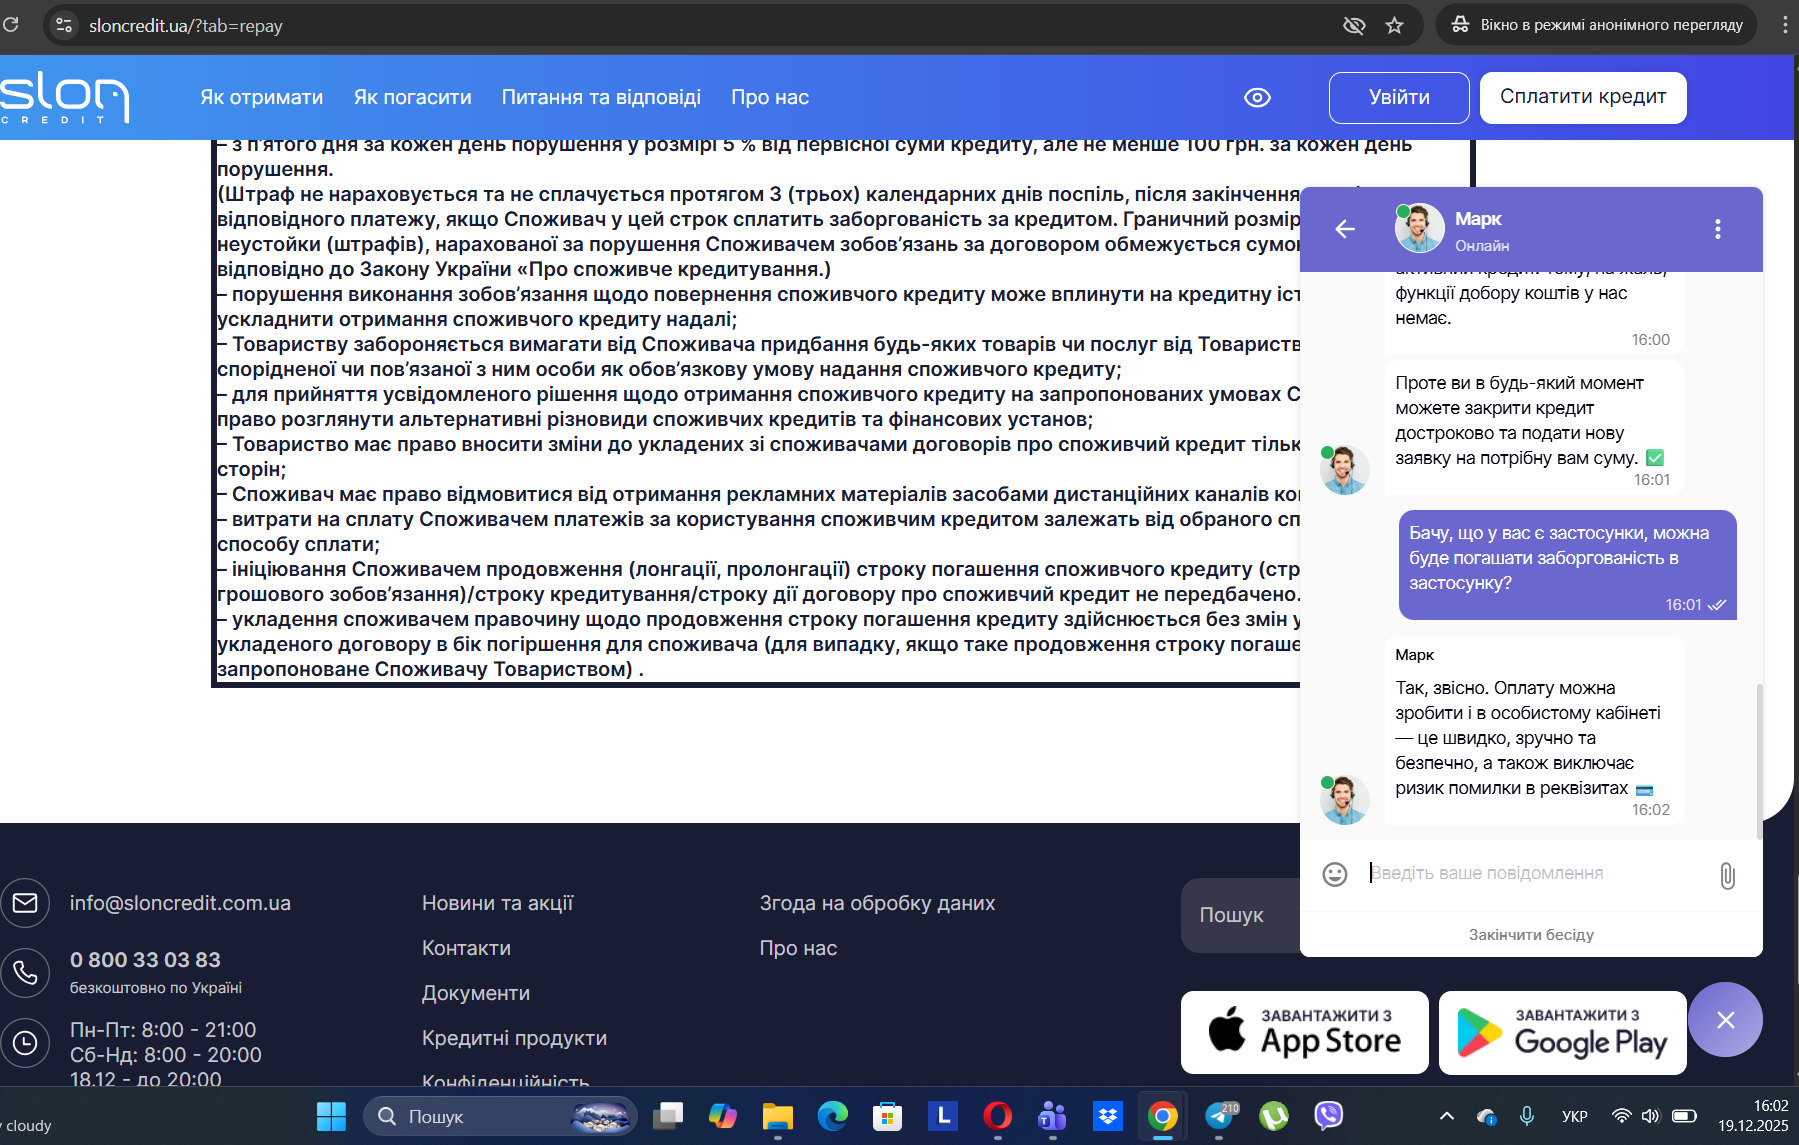Call the 0 800 33 03 83 number
The width and height of the screenshot is (1799, 1145).
[145, 960]
